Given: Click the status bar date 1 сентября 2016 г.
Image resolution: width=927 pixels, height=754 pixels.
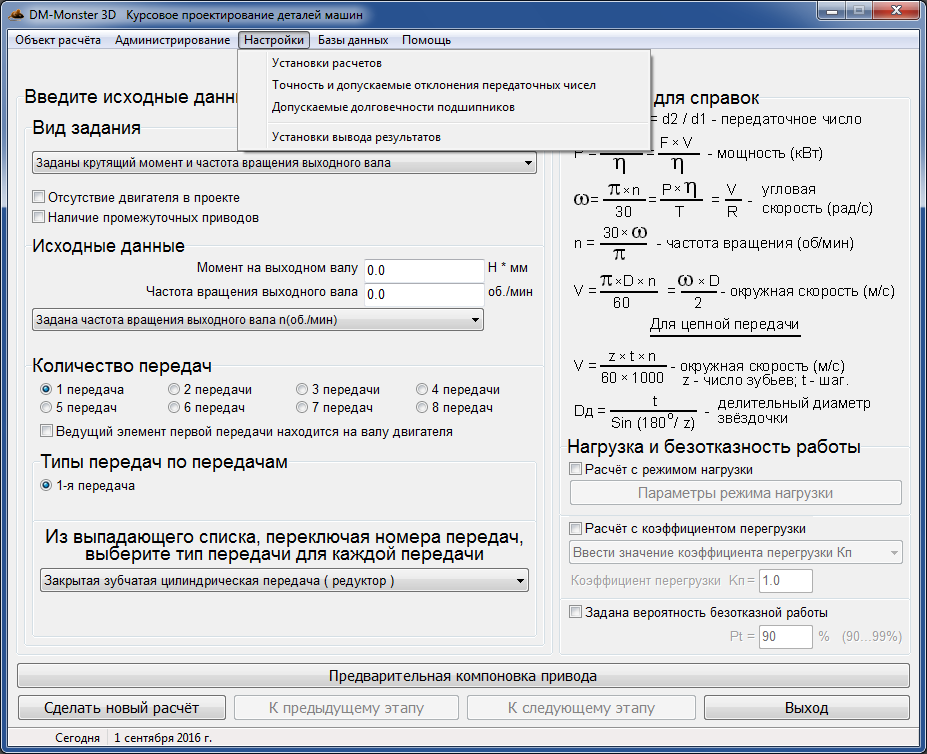Looking at the screenshot, I should point(163,738).
